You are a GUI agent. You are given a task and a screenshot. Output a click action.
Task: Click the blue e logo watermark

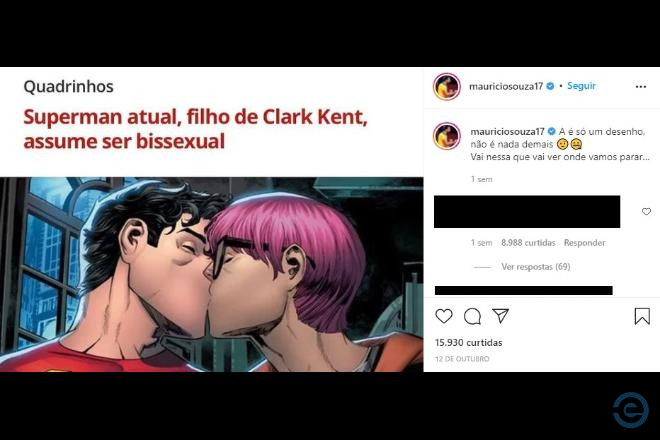[631, 410]
